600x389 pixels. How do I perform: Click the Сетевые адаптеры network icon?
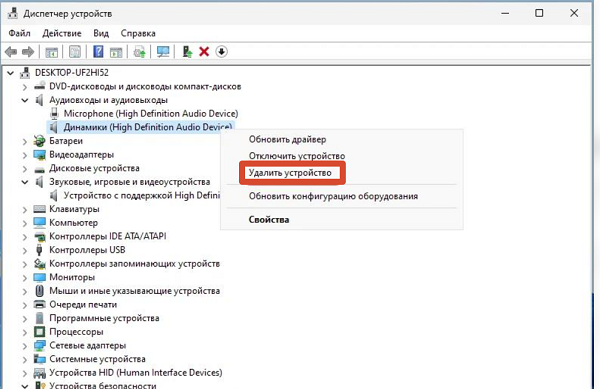(39, 345)
